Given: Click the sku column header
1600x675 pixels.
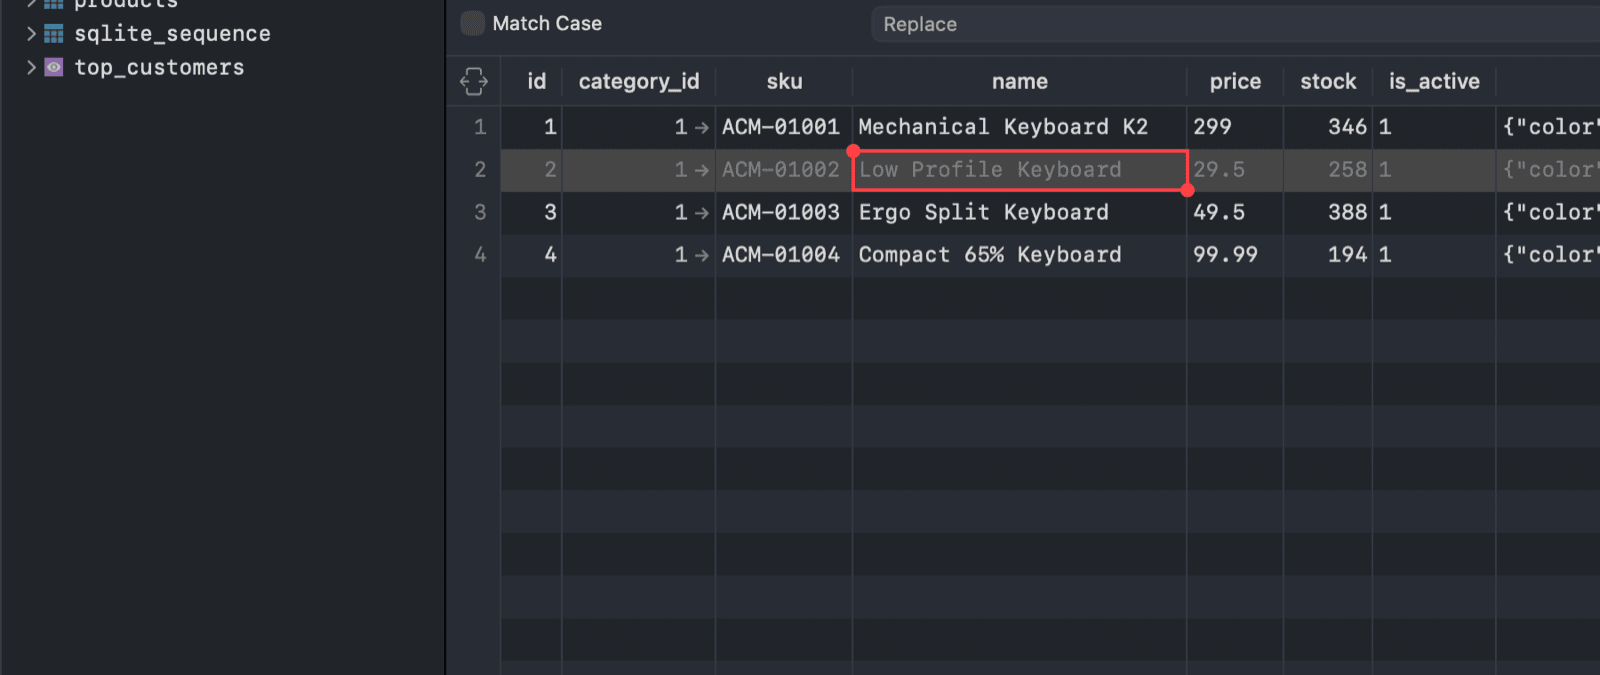Looking at the screenshot, I should pyautogui.click(x=784, y=81).
